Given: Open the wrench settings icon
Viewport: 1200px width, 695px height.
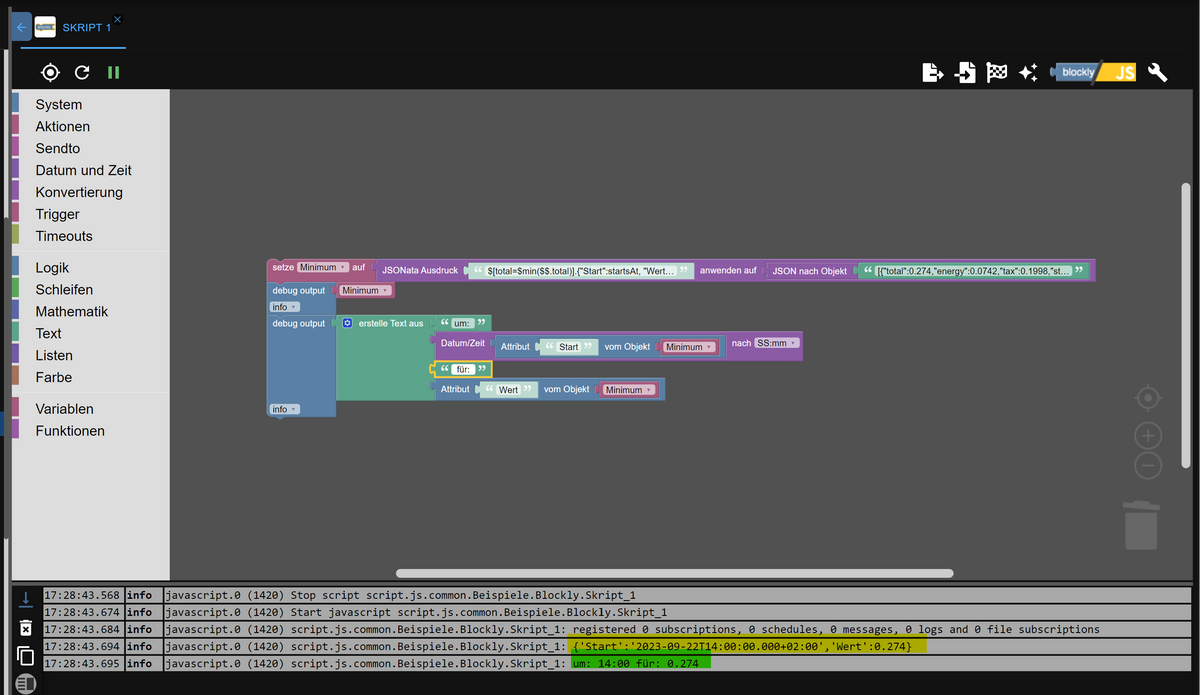Looking at the screenshot, I should point(1158,72).
